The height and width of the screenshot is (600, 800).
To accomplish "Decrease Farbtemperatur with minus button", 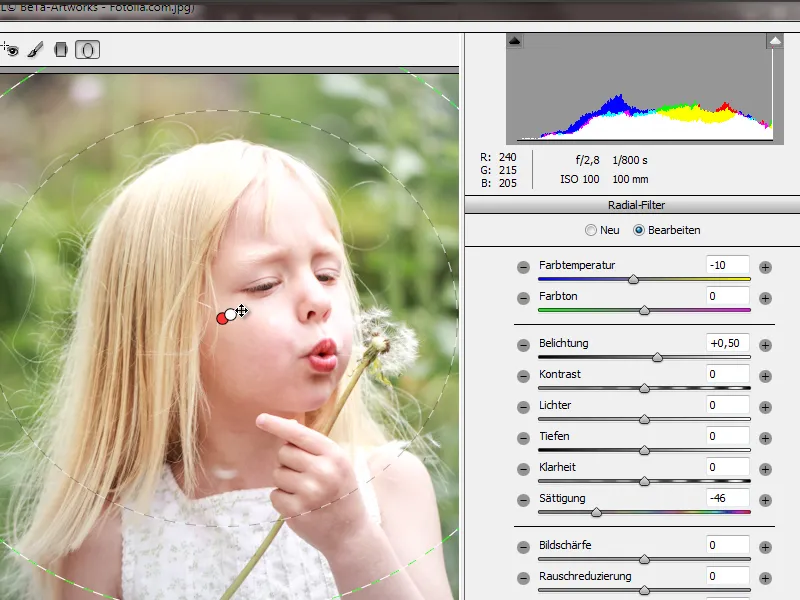I will [523, 267].
